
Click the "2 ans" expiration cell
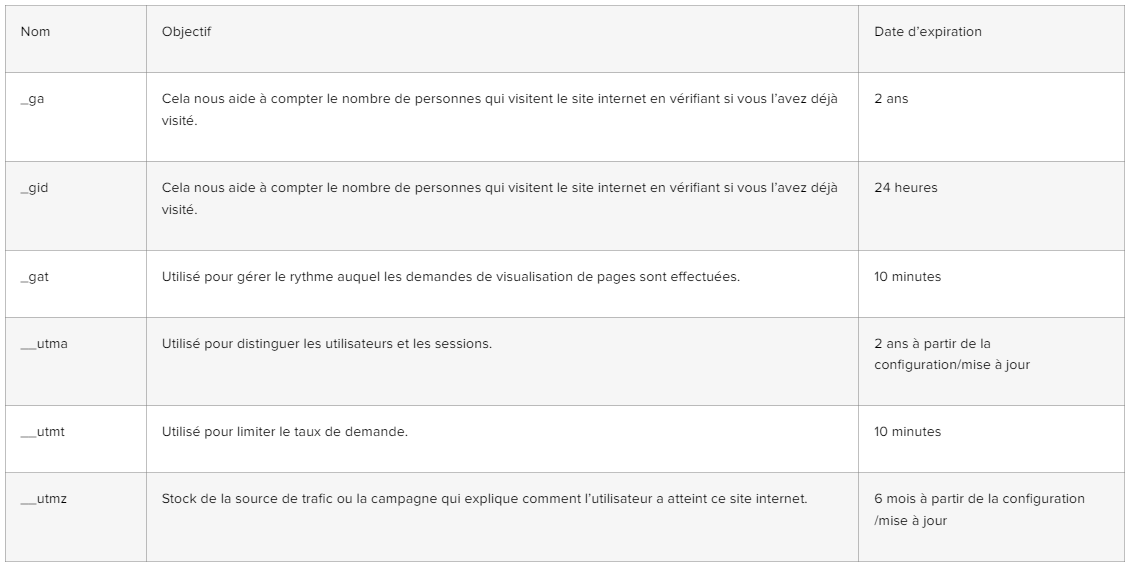891,100
